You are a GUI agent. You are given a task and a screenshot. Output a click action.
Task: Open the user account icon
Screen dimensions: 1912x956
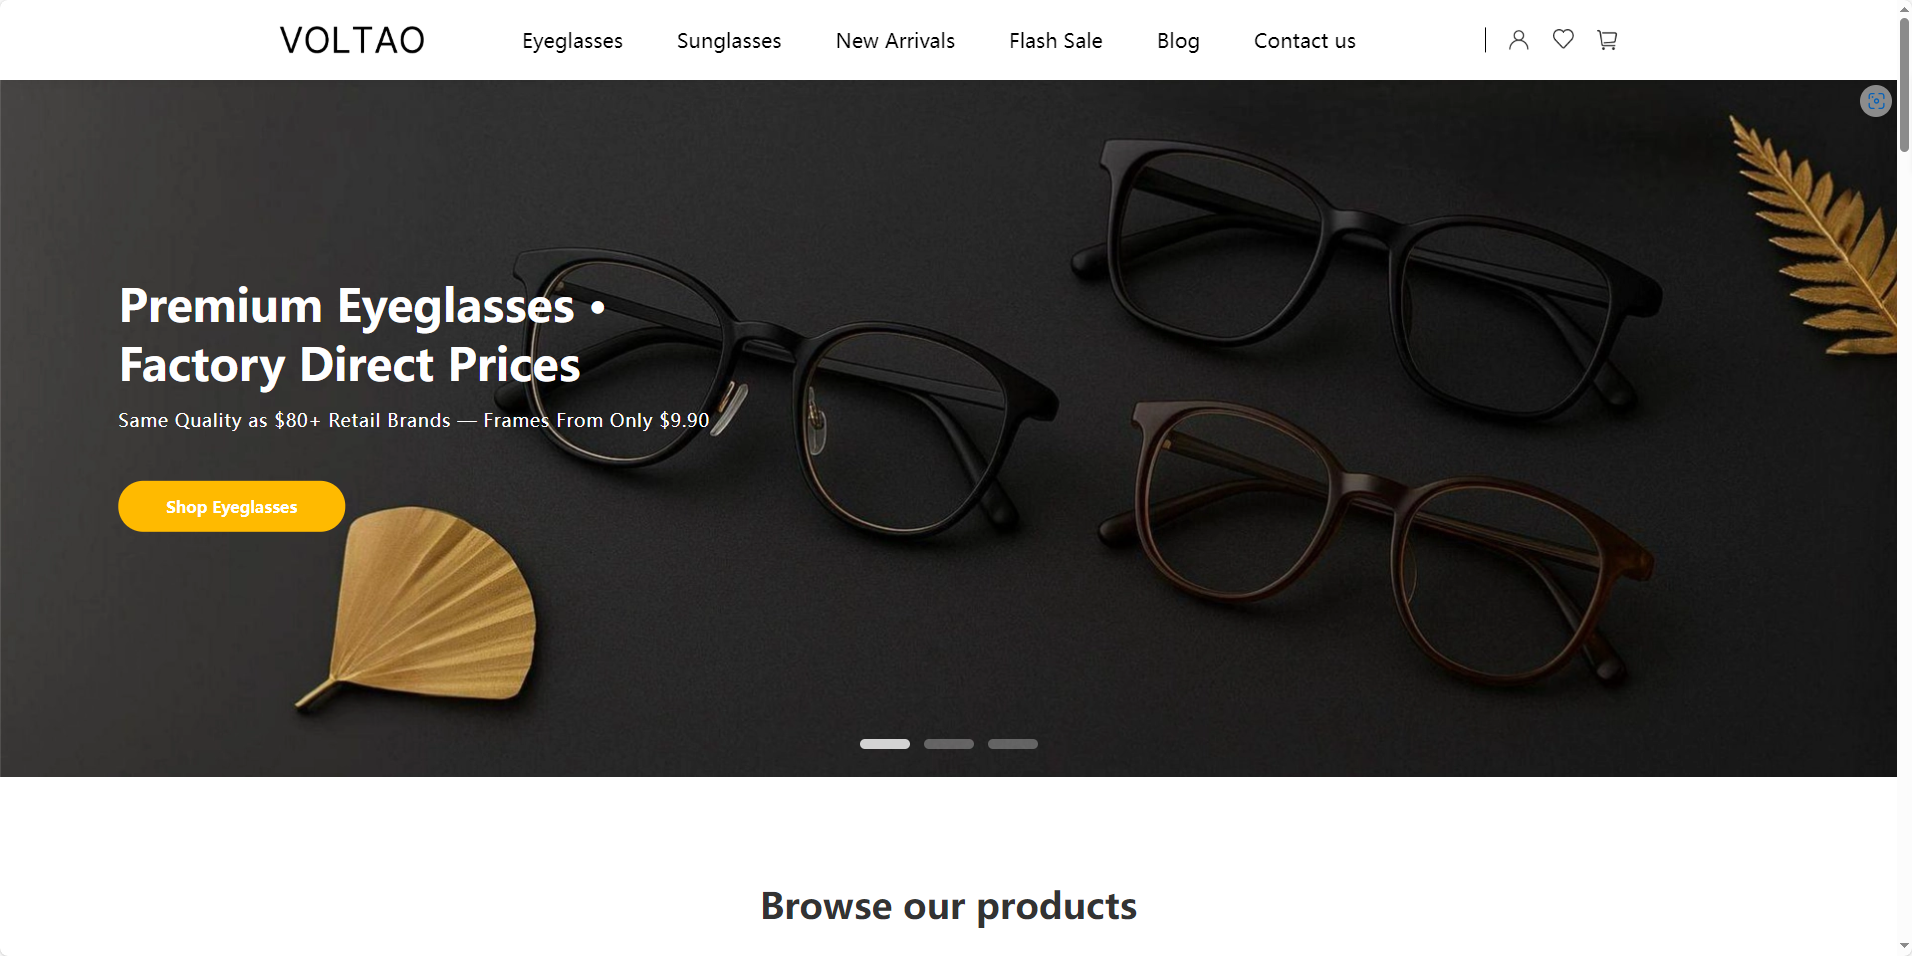pos(1518,40)
